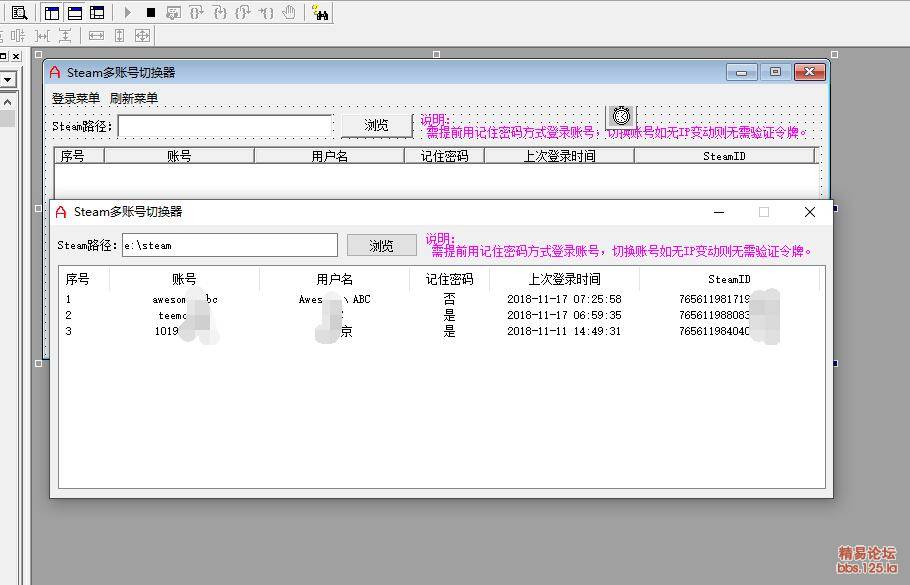Image resolution: width=910 pixels, height=585 pixels.
Task: Click the equal vertical spacing icon
Action: 65,36
